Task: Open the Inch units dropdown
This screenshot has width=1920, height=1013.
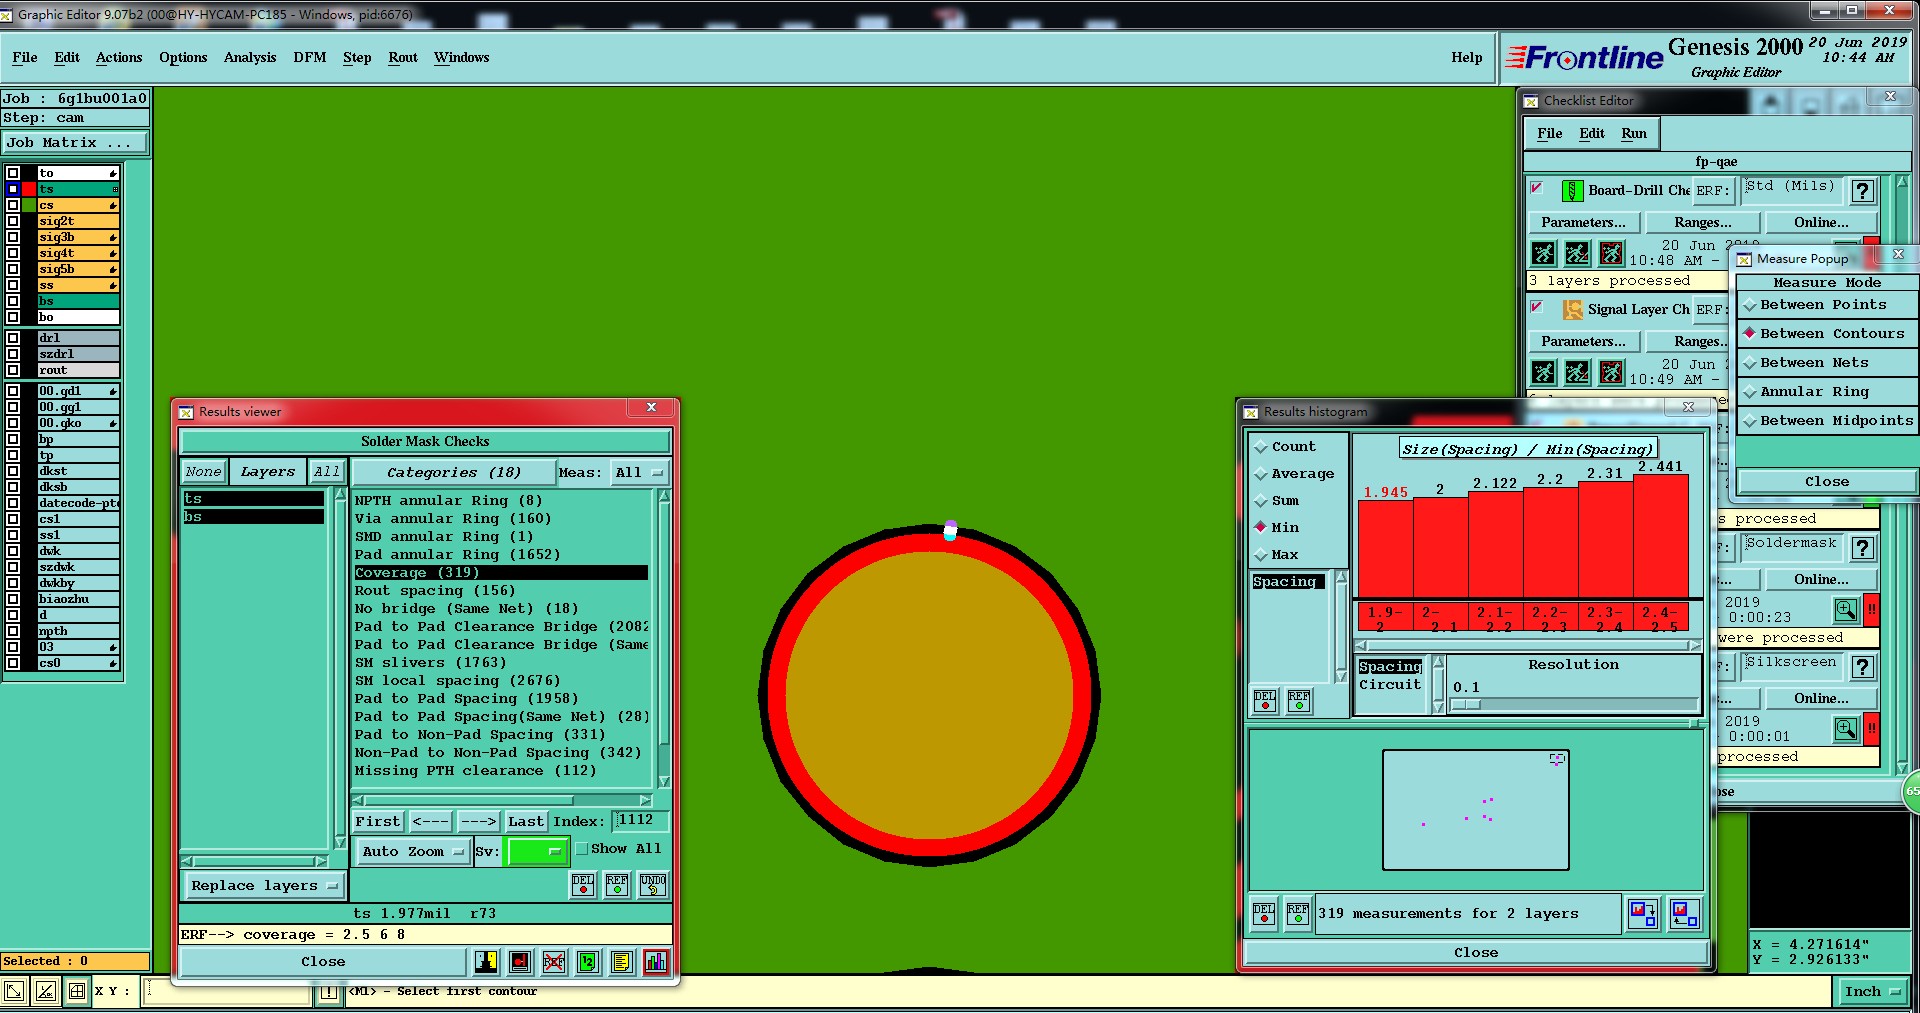Action: (1872, 992)
